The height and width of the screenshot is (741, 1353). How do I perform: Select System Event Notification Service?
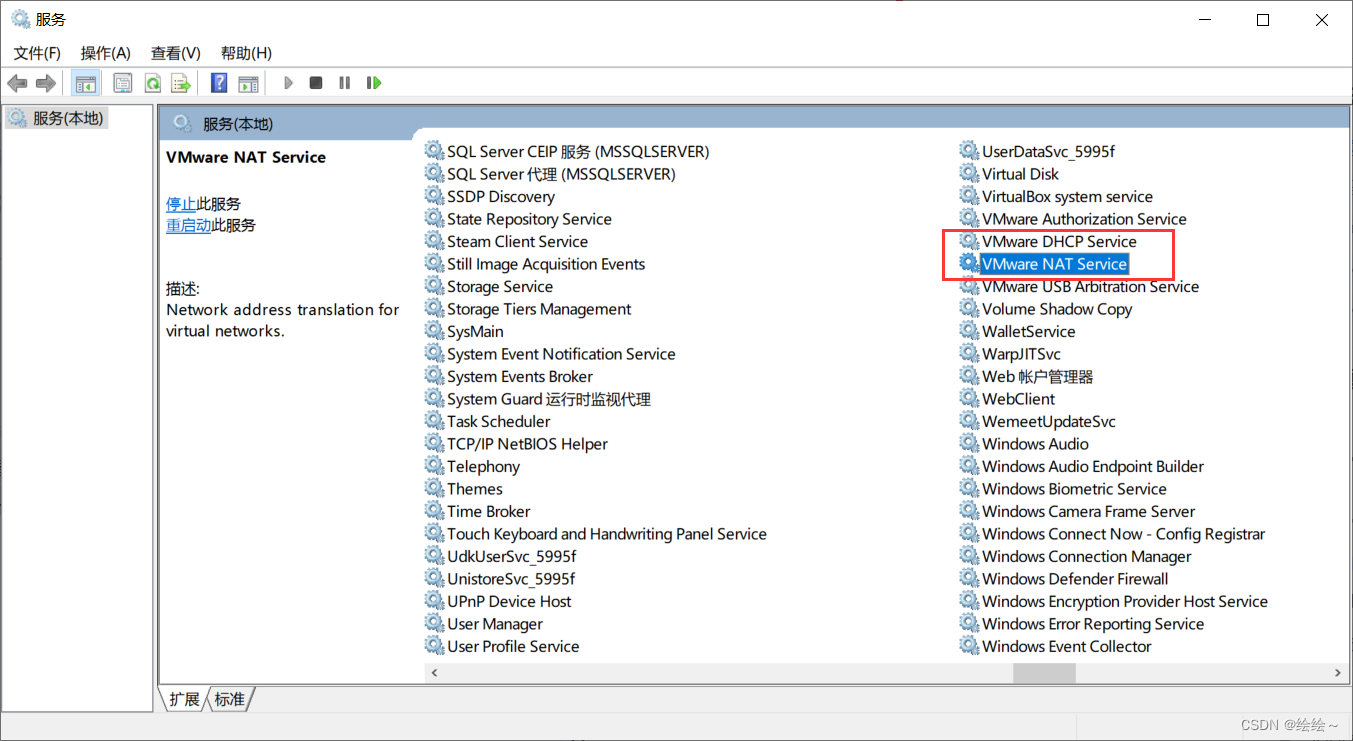pos(561,354)
